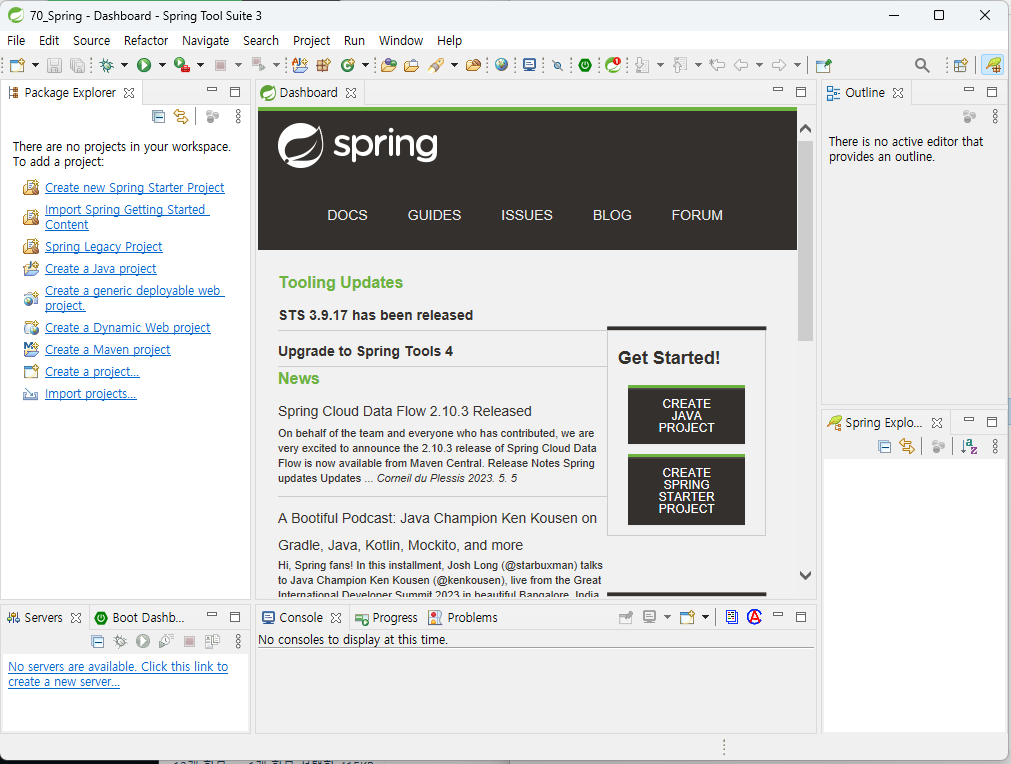Open flashlight Search dropdown arrow

tap(454, 65)
